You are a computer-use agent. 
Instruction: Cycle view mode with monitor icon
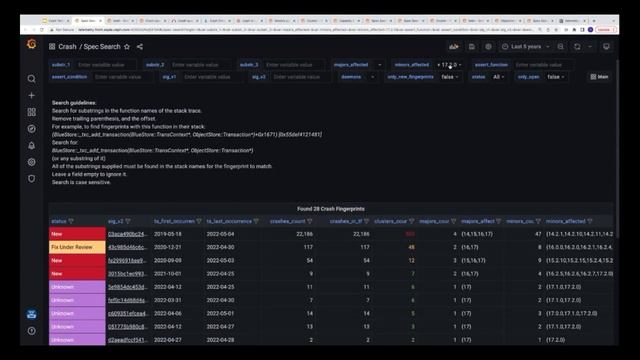(606, 47)
